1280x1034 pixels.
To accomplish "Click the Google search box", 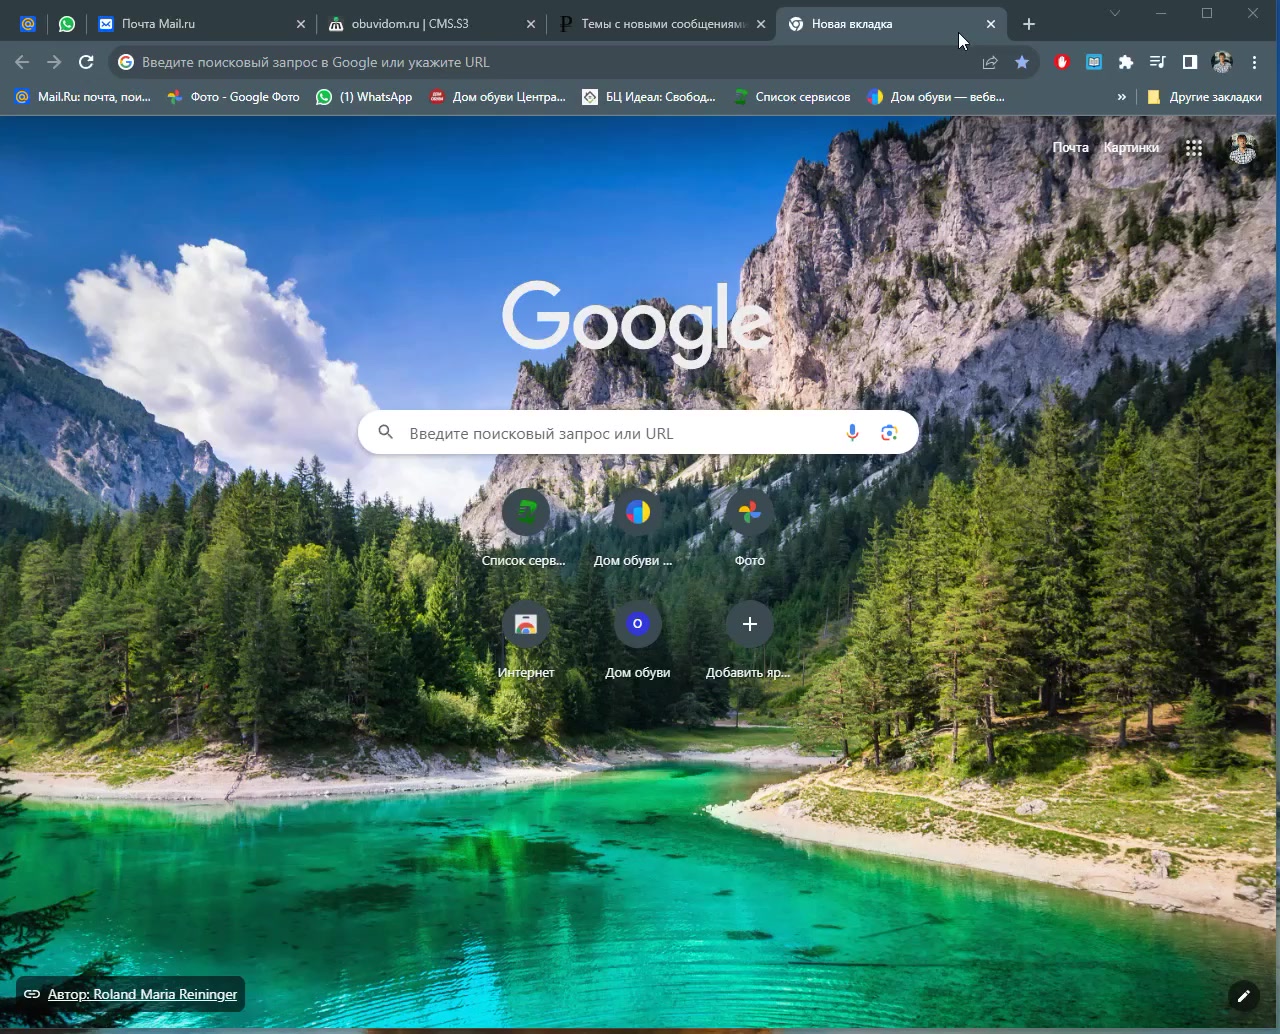I will coord(638,433).
